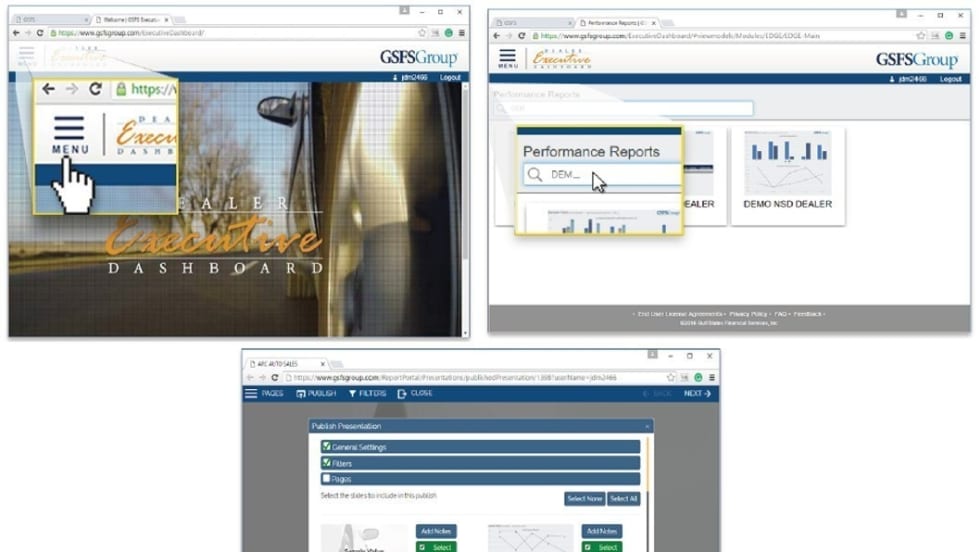Click NEXT arrow in presentation toolbar
The image size is (980, 552).
pyautogui.click(x=697, y=394)
